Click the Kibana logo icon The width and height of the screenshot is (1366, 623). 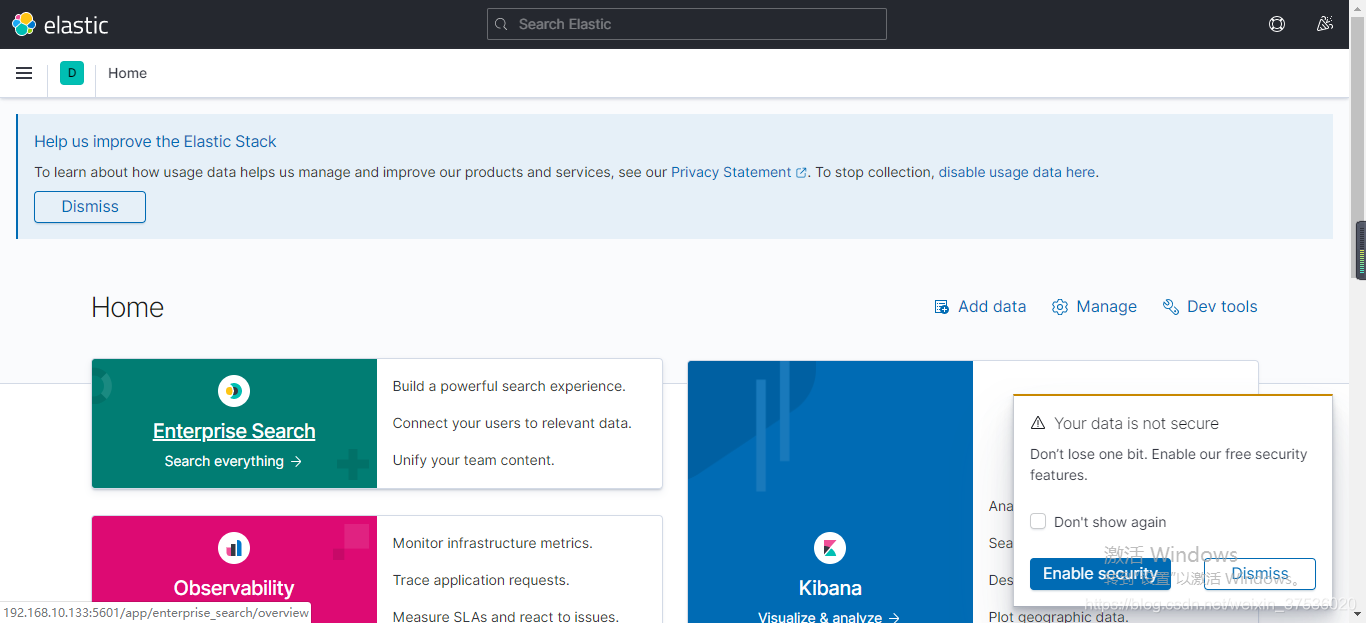[830, 548]
